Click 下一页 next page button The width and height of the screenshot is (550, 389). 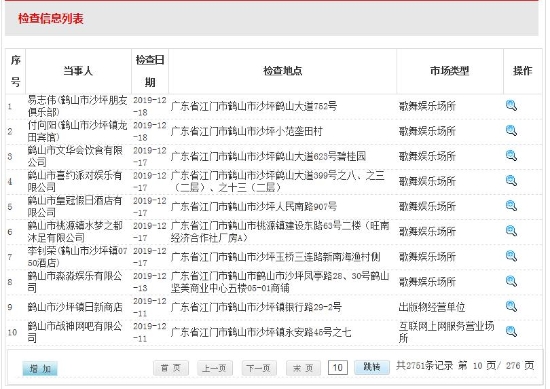click(x=259, y=368)
